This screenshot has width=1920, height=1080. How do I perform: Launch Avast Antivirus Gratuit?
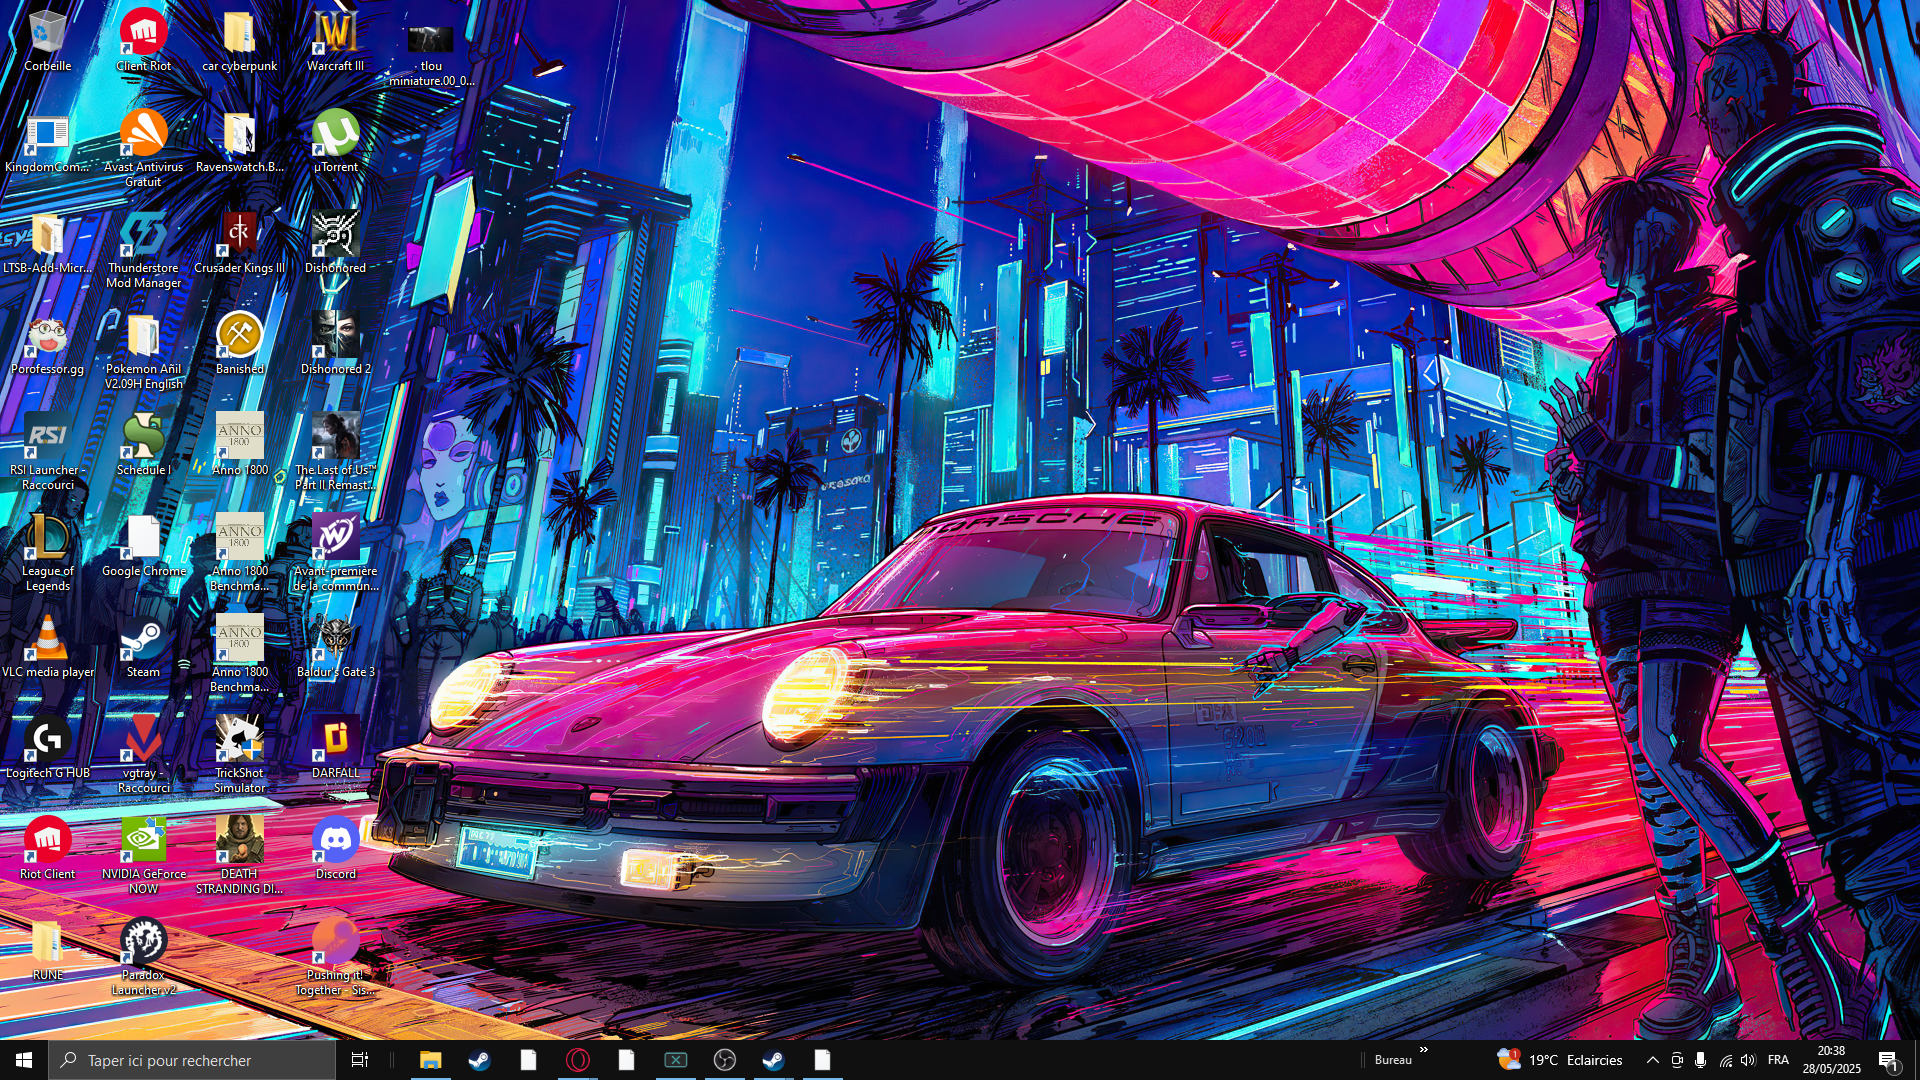pyautogui.click(x=143, y=148)
